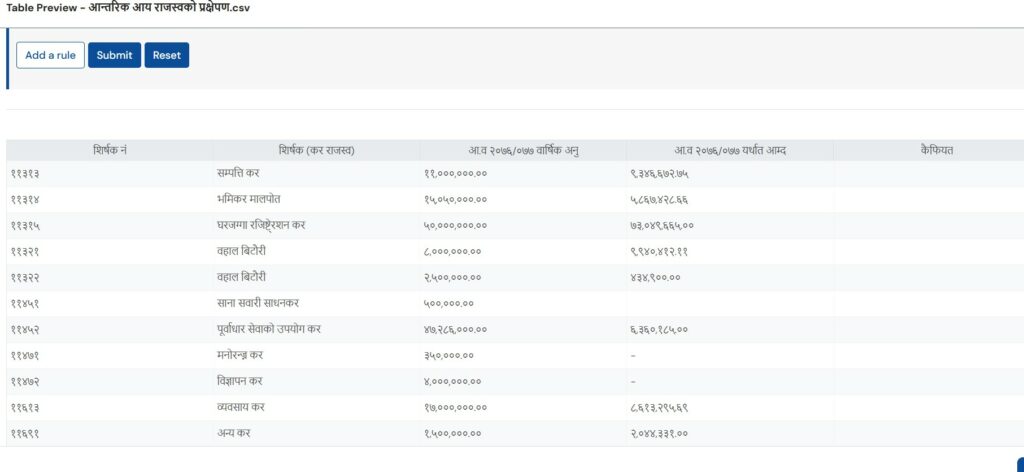The image size is (1024, 472).
Task: Select cell ११६९१
Action: [x=110, y=433]
